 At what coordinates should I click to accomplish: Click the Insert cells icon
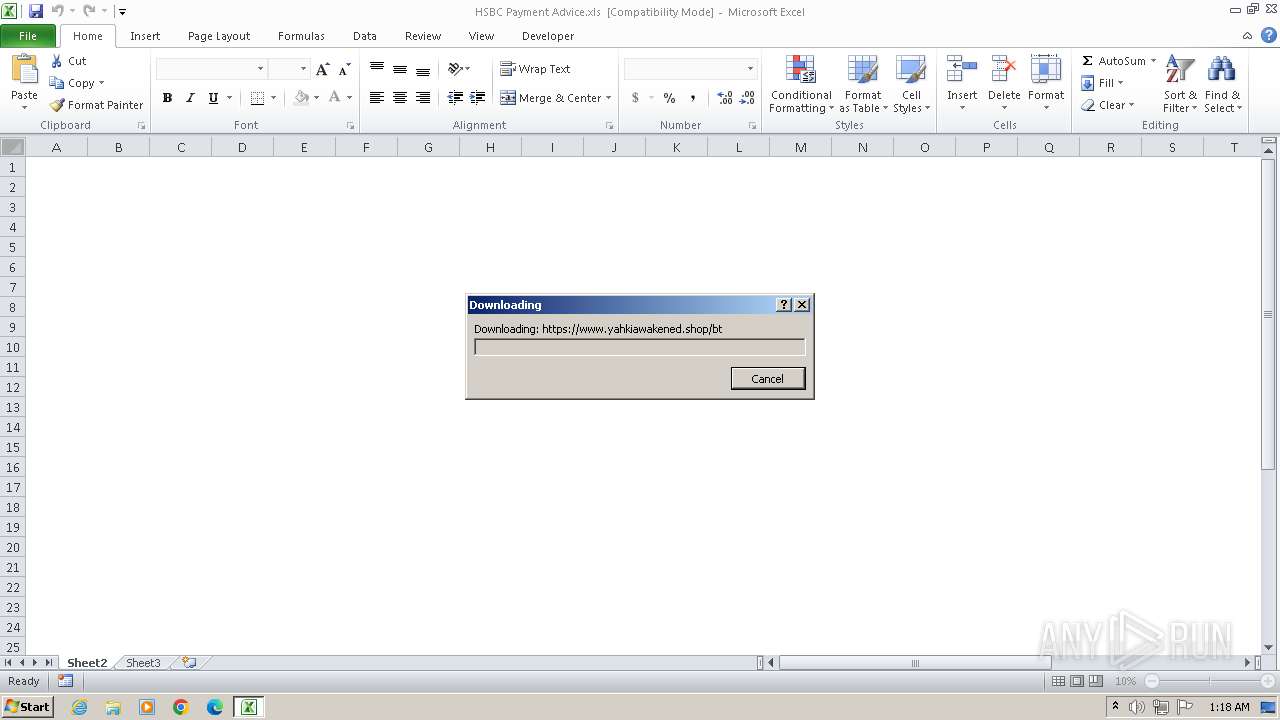[x=962, y=70]
